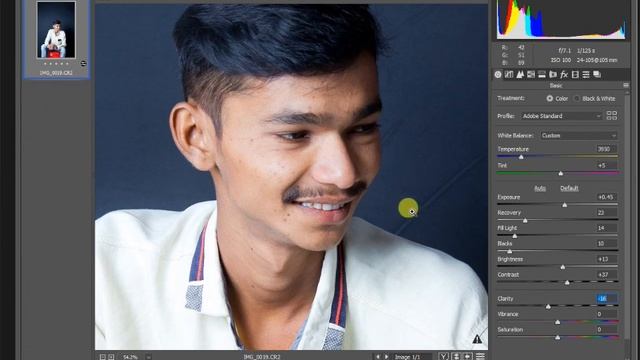Image resolution: width=640 pixels, height=360 pixels.
Task: Click the Image 1/1 counter text
Action: click(x=407, y=357)
